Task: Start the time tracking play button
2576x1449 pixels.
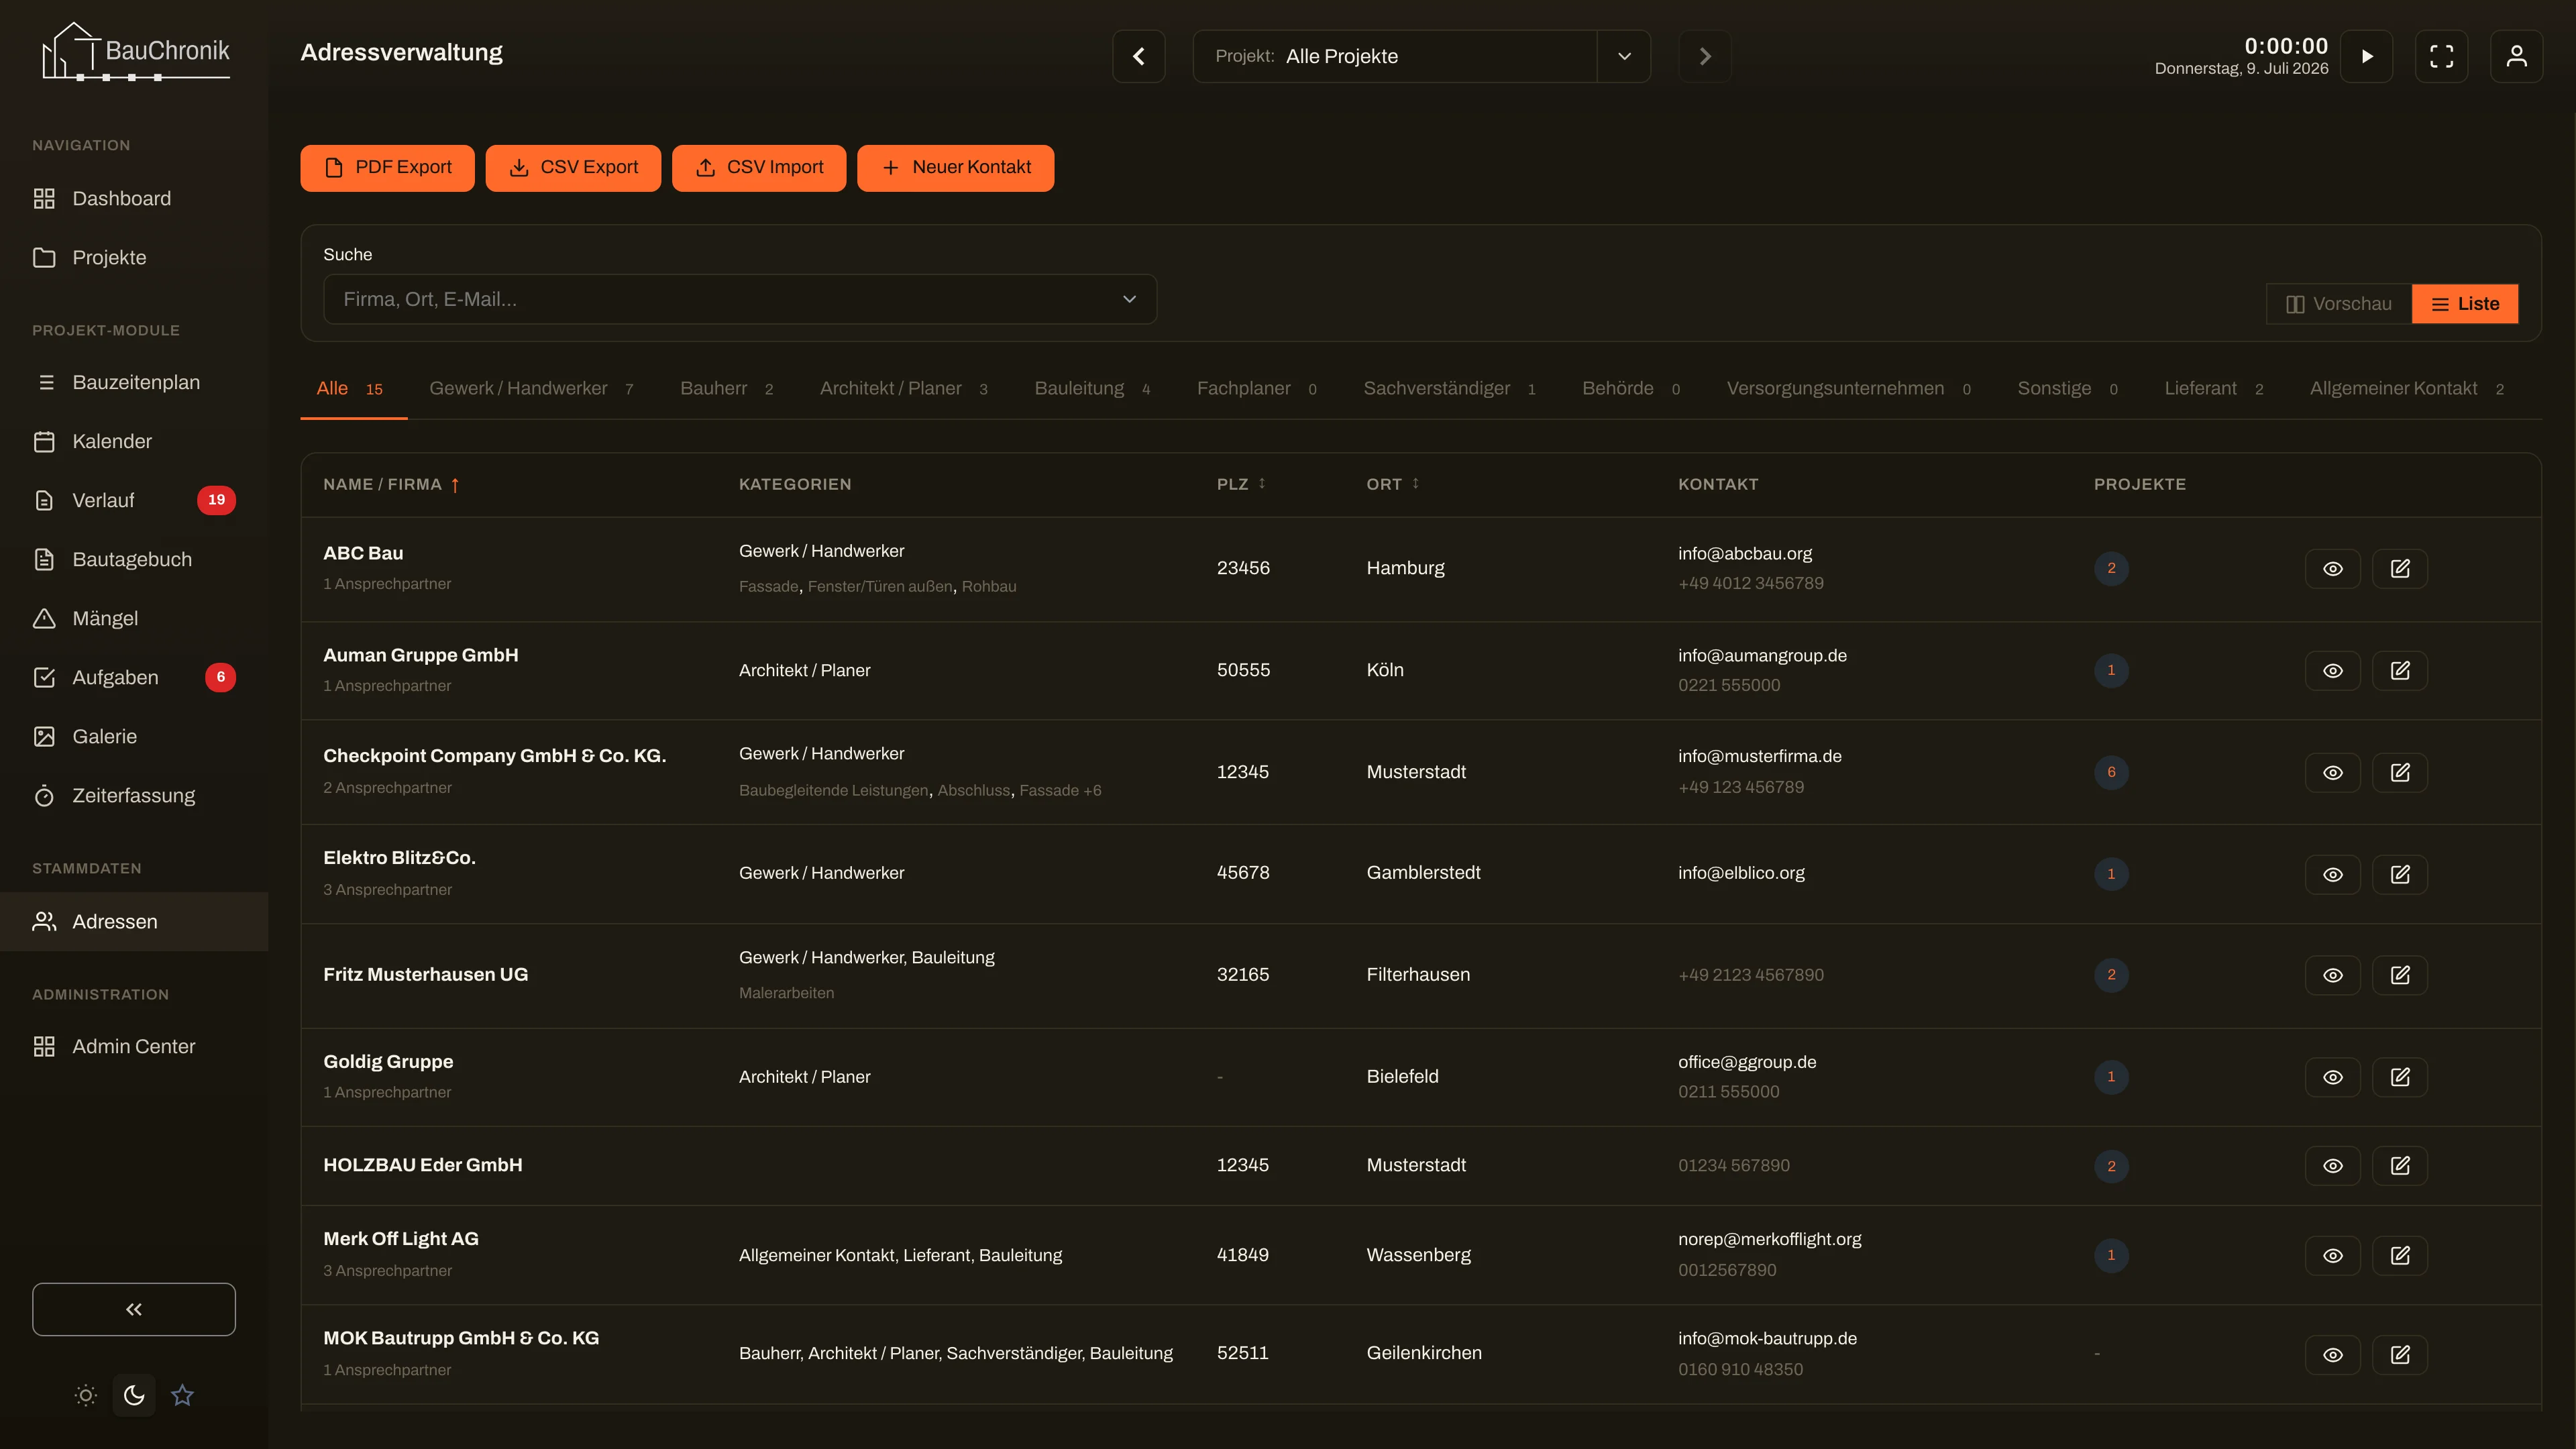Action: [x=2367, y=56]
